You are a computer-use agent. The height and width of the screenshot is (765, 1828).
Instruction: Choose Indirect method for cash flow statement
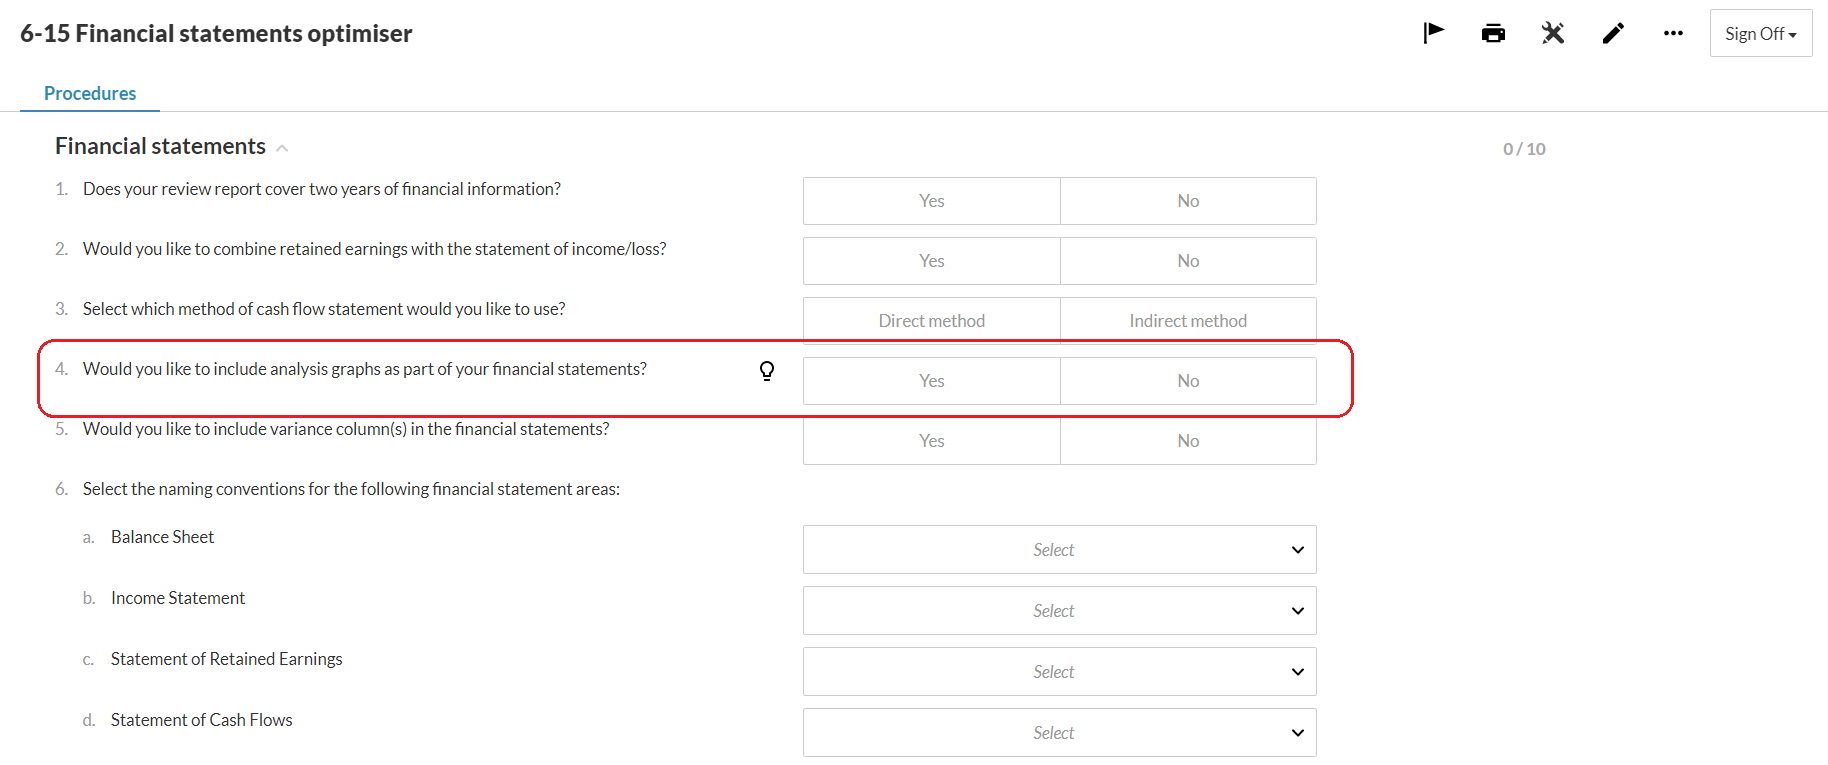1187,321
